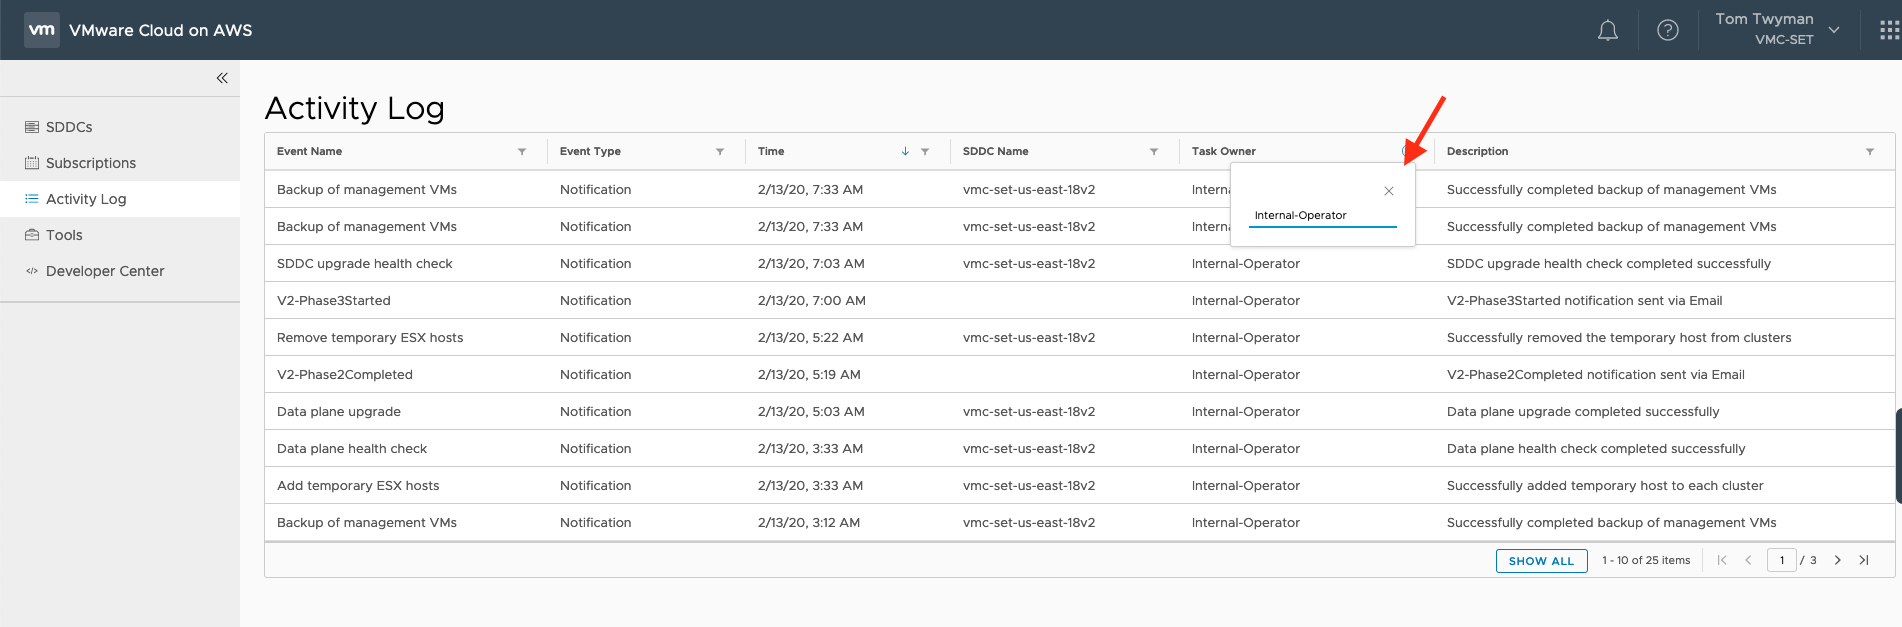The image size is (1902, 627).
Task: Open Developer Center in sidebar
Action: pyautogui.click(x=104, y=271)
